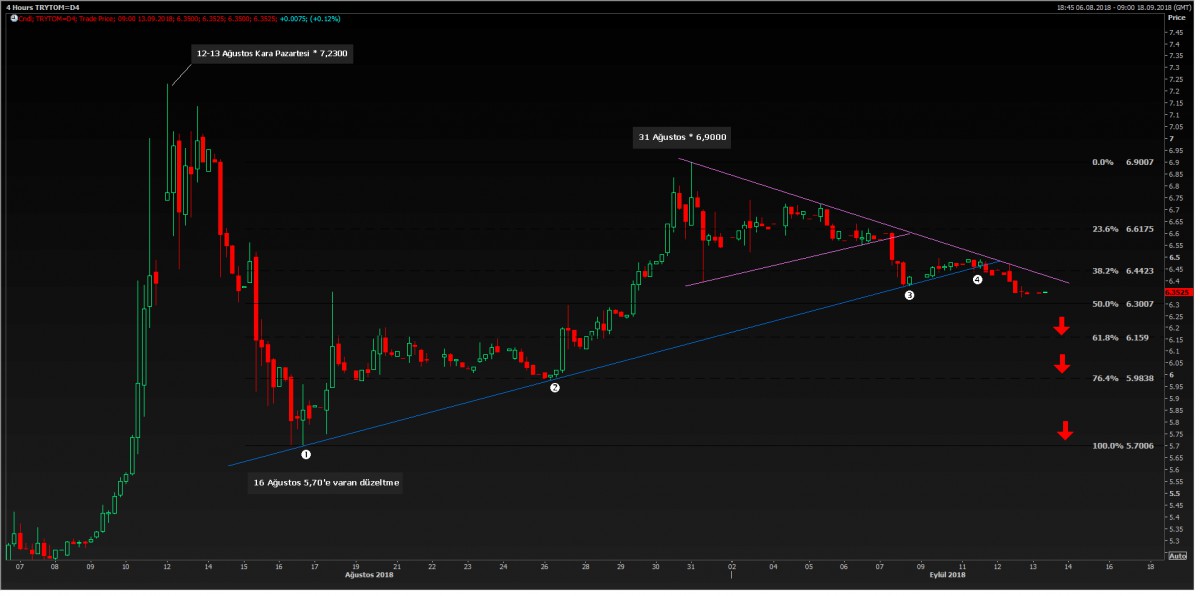Click the circled number 2 trendline marker
The image size is (1200, 596).
(554, 388)
